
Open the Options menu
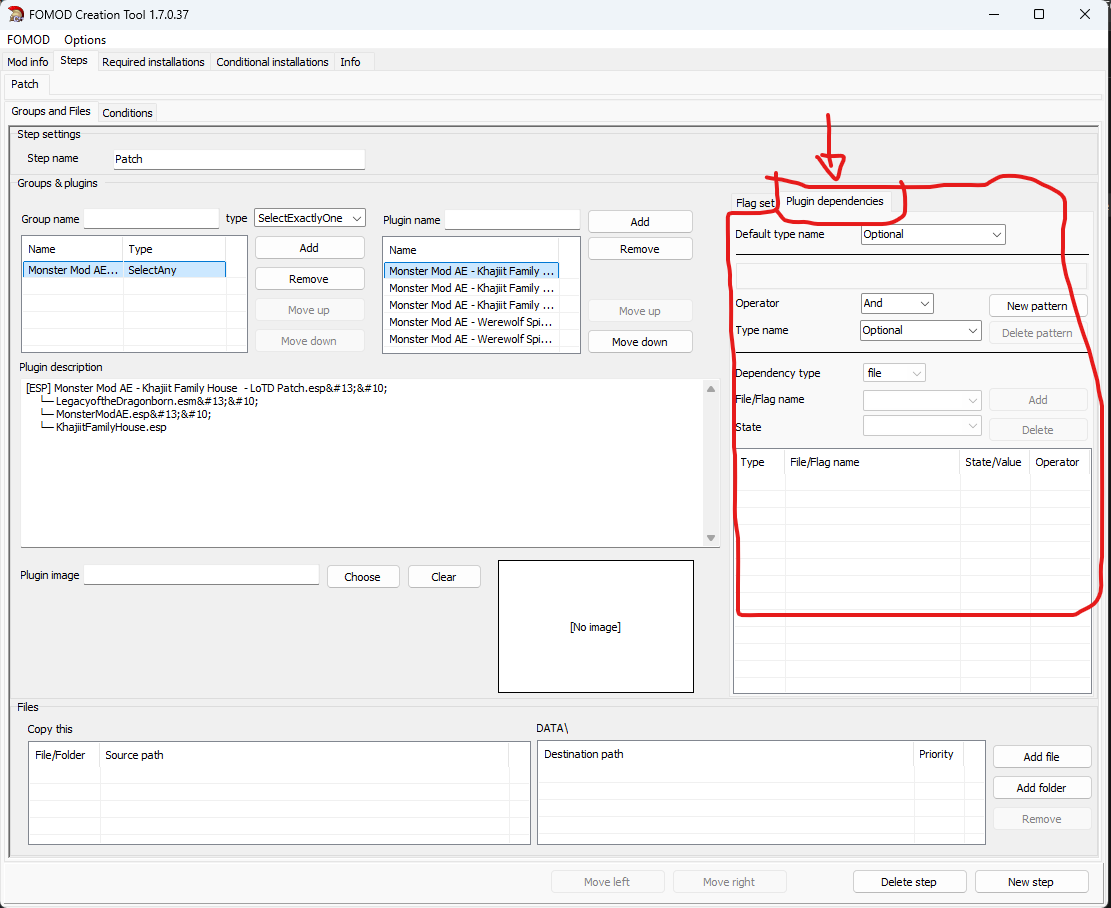[x=85, y=40]
